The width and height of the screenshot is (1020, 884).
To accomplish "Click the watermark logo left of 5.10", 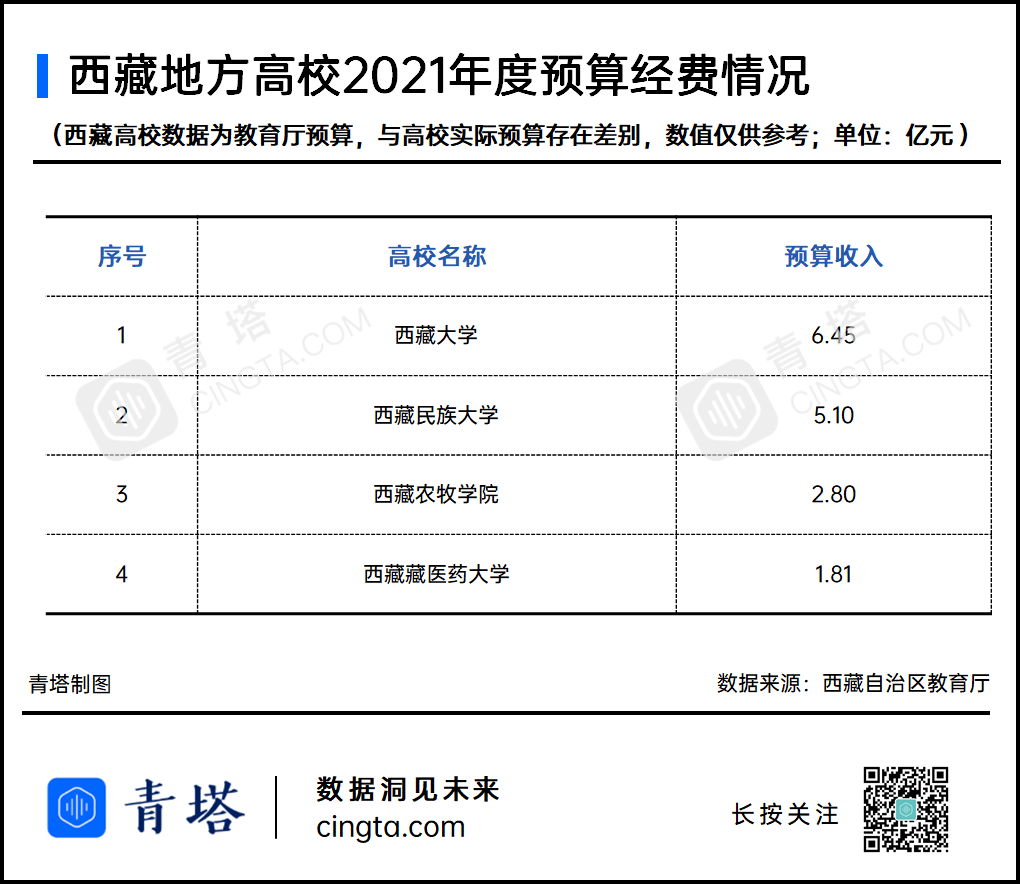I will coord(727,410).
